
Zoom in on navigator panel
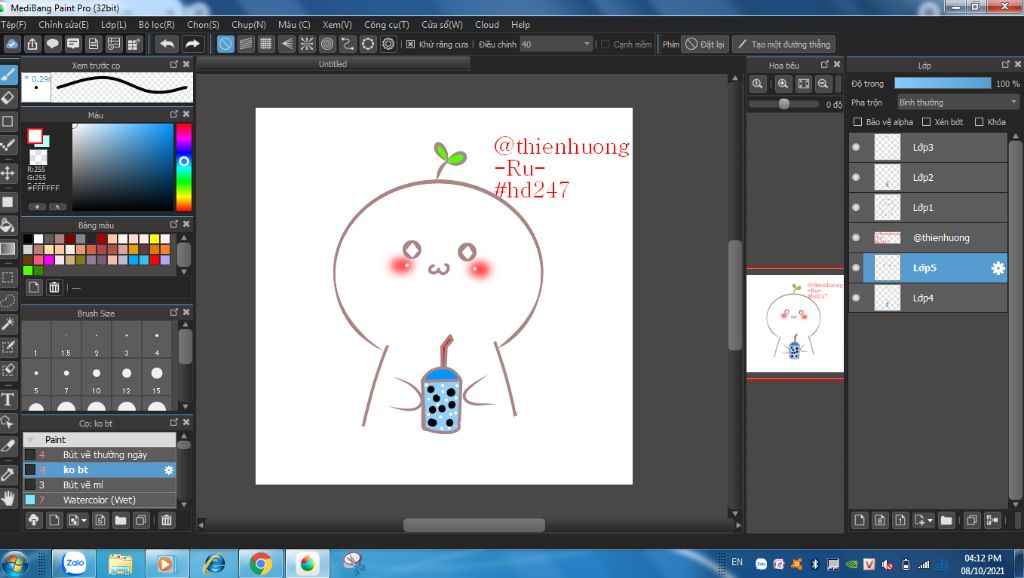tap(783, 84)
